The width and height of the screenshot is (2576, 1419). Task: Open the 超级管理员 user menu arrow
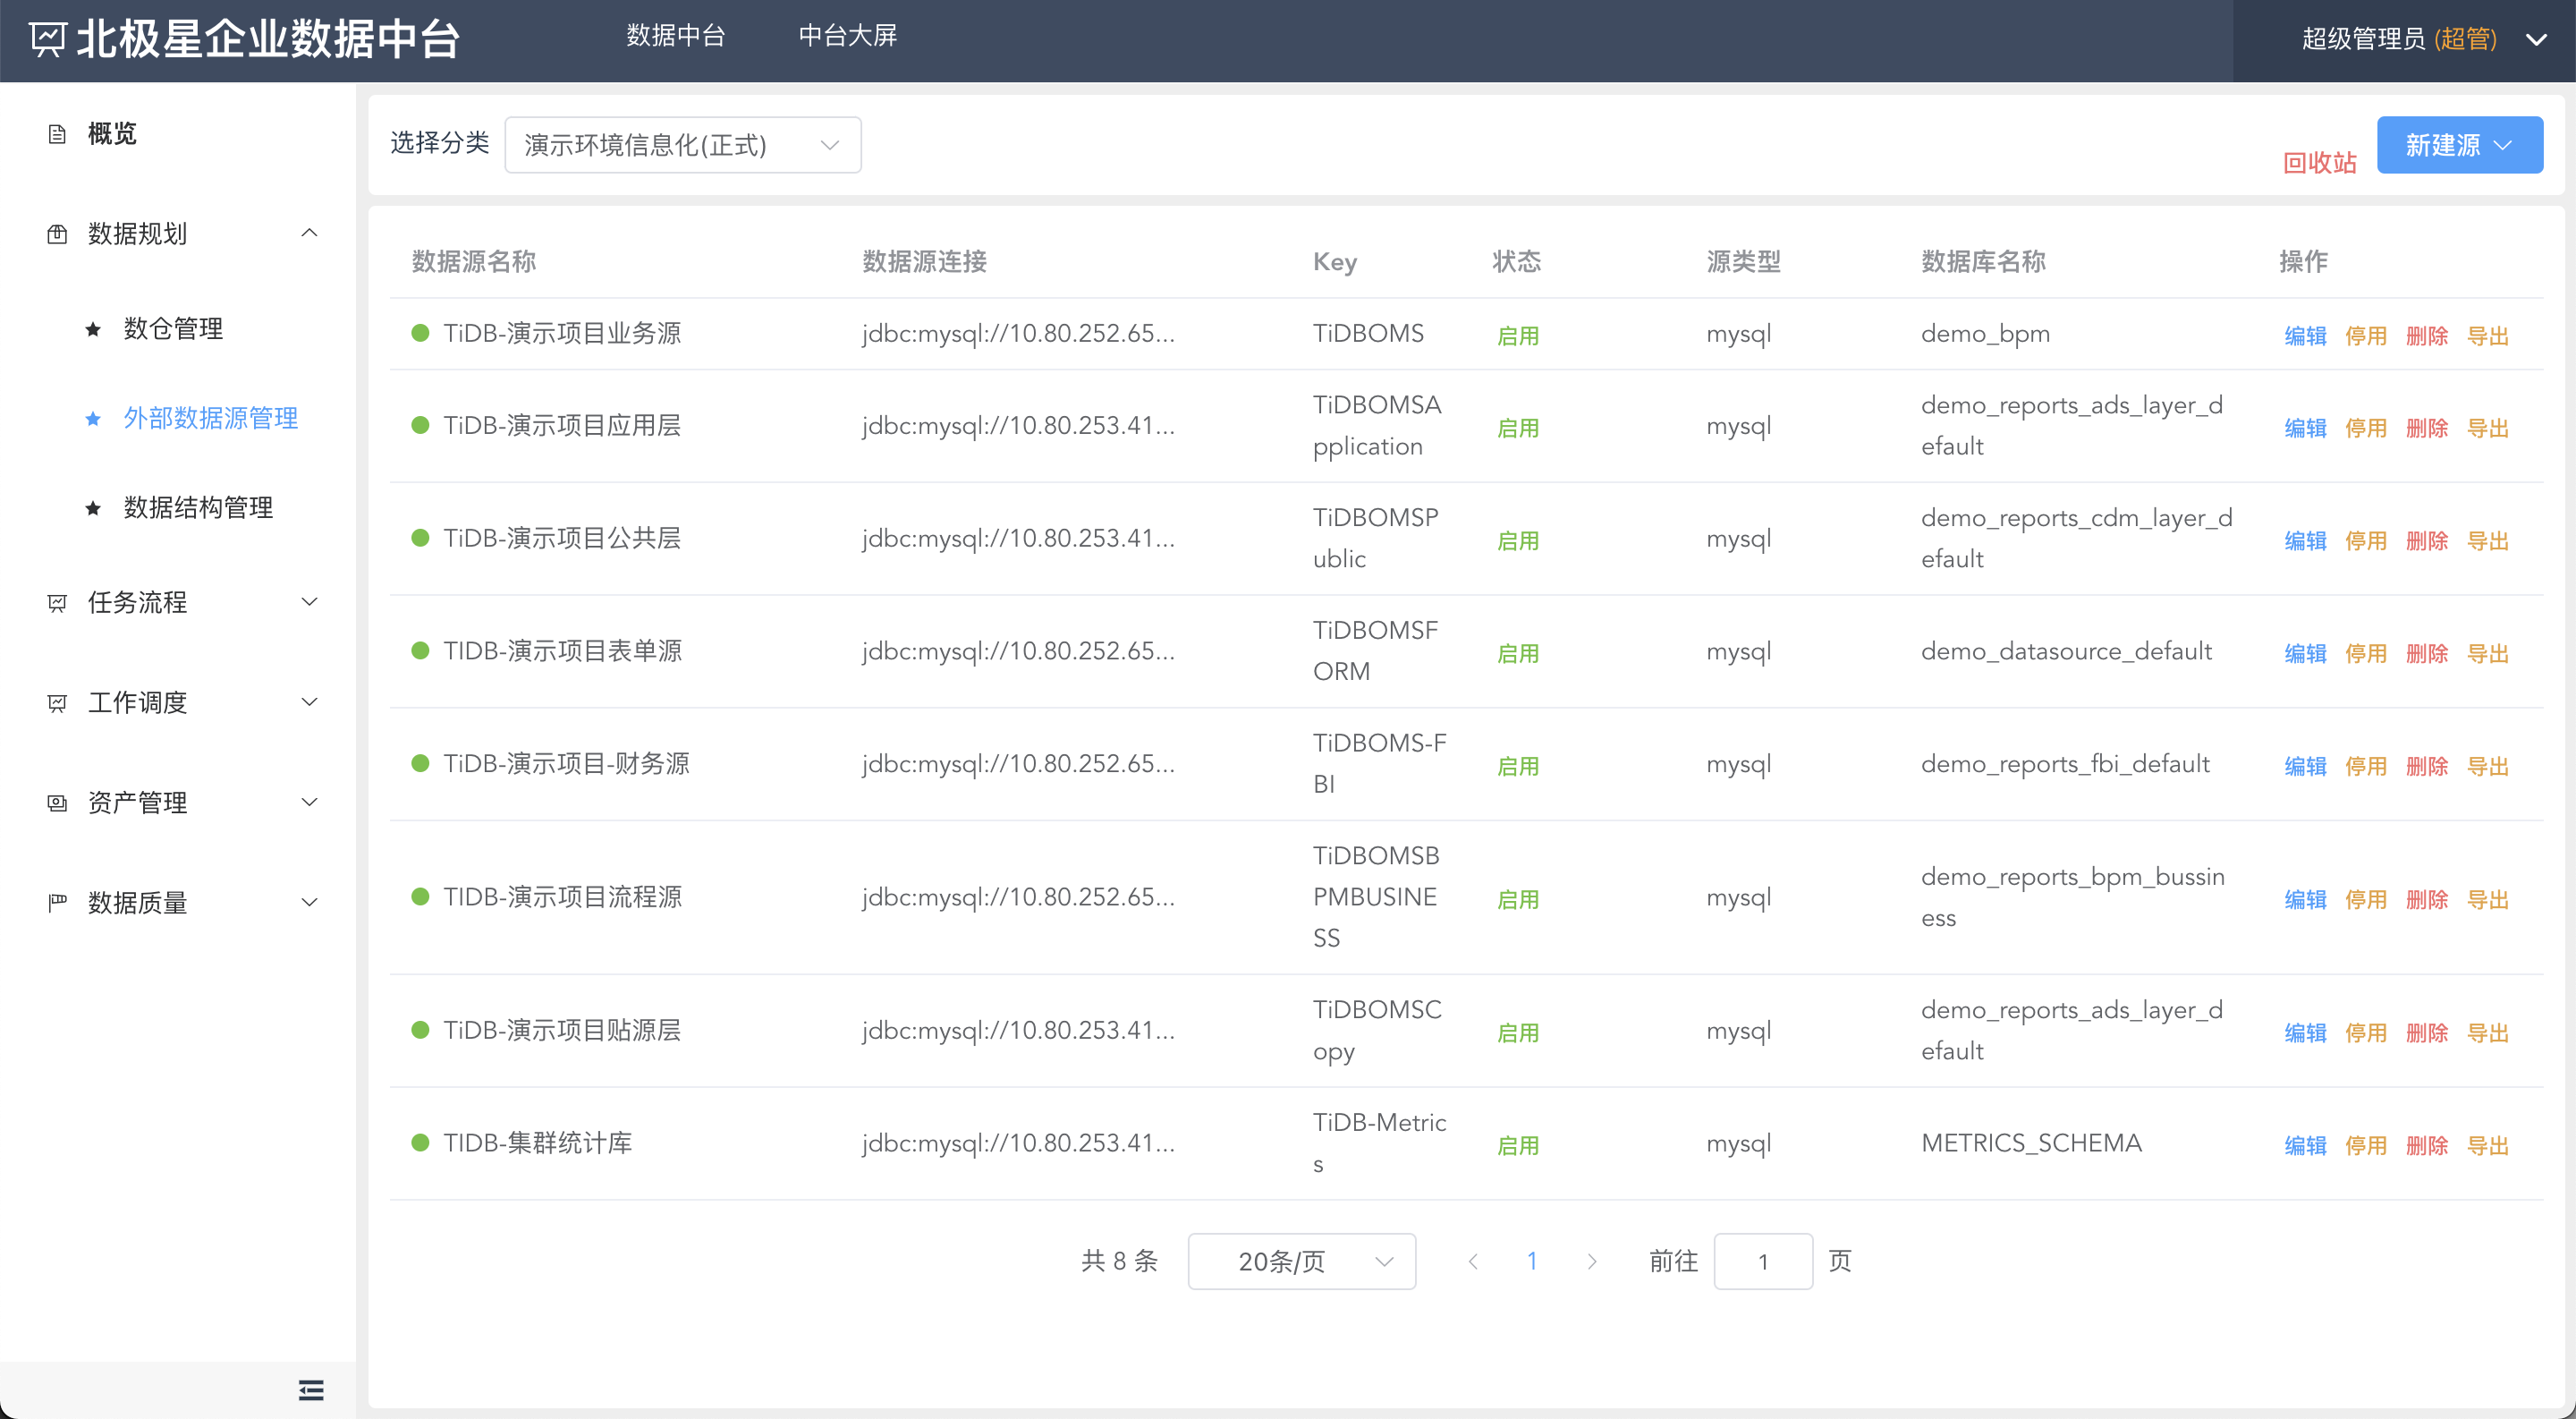[x=2536, y=40]
